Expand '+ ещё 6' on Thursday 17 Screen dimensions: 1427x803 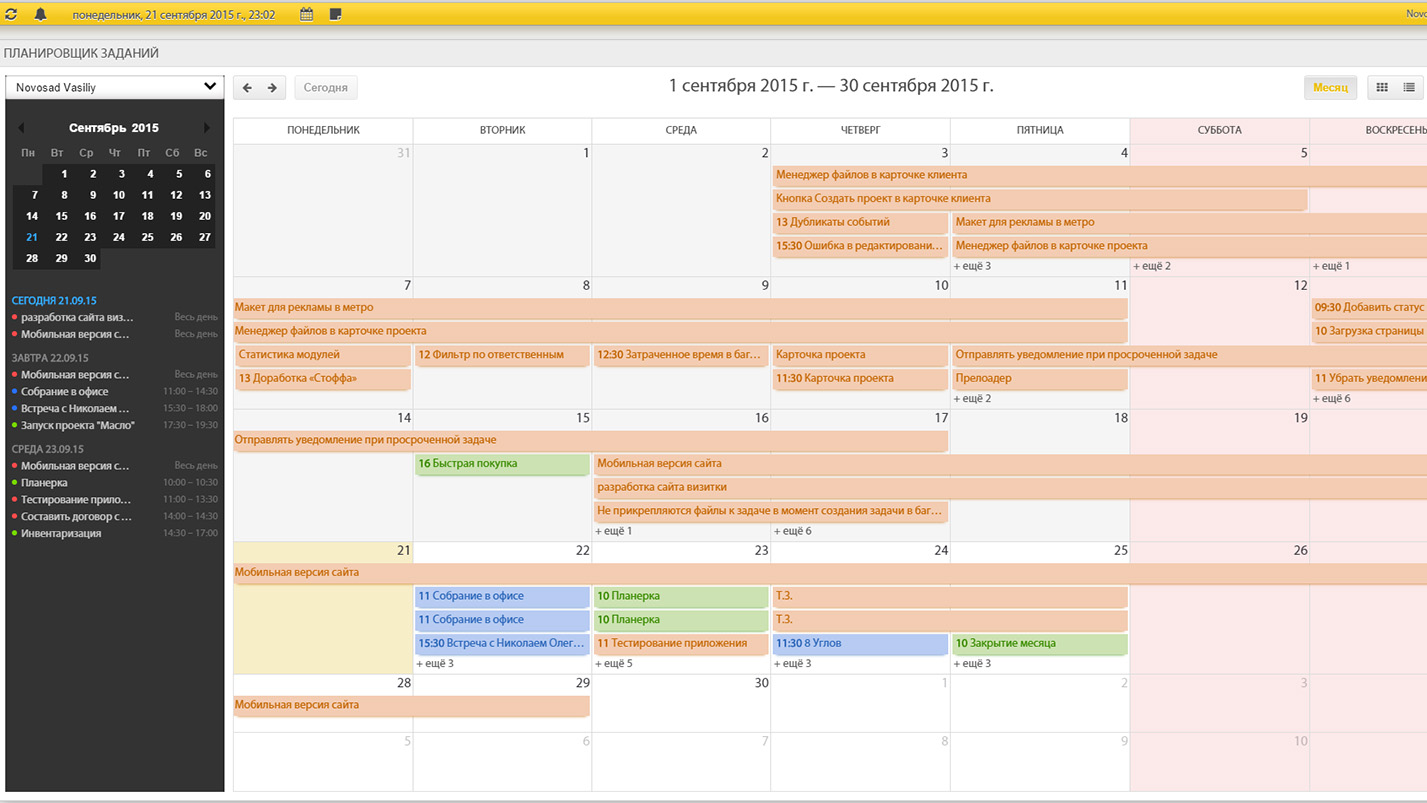(x=793, y=531)
